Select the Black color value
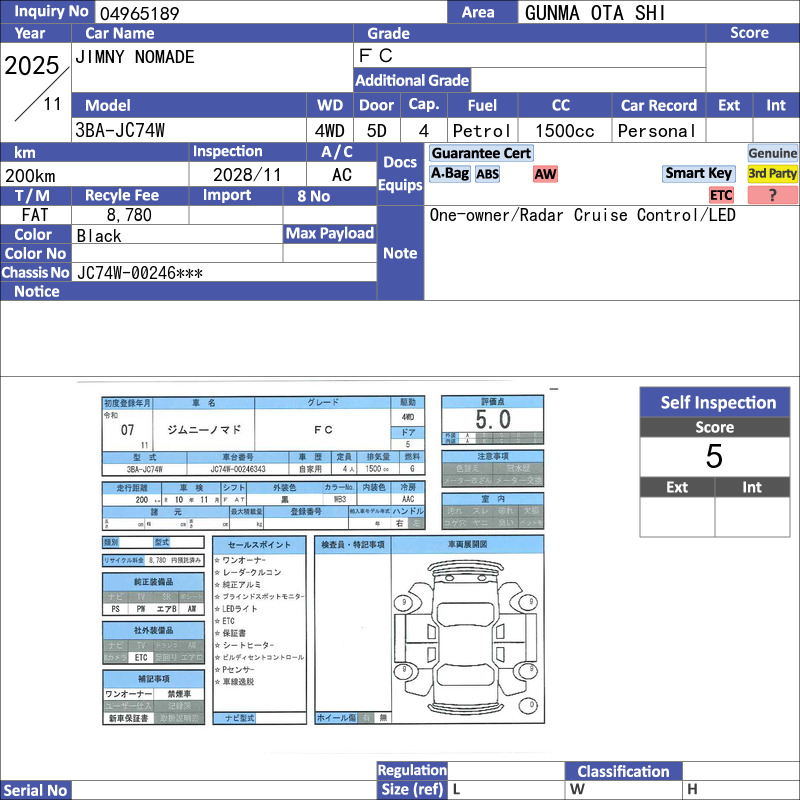The width and height of the screenshot is (800, 800). click(x=99, y=236)
